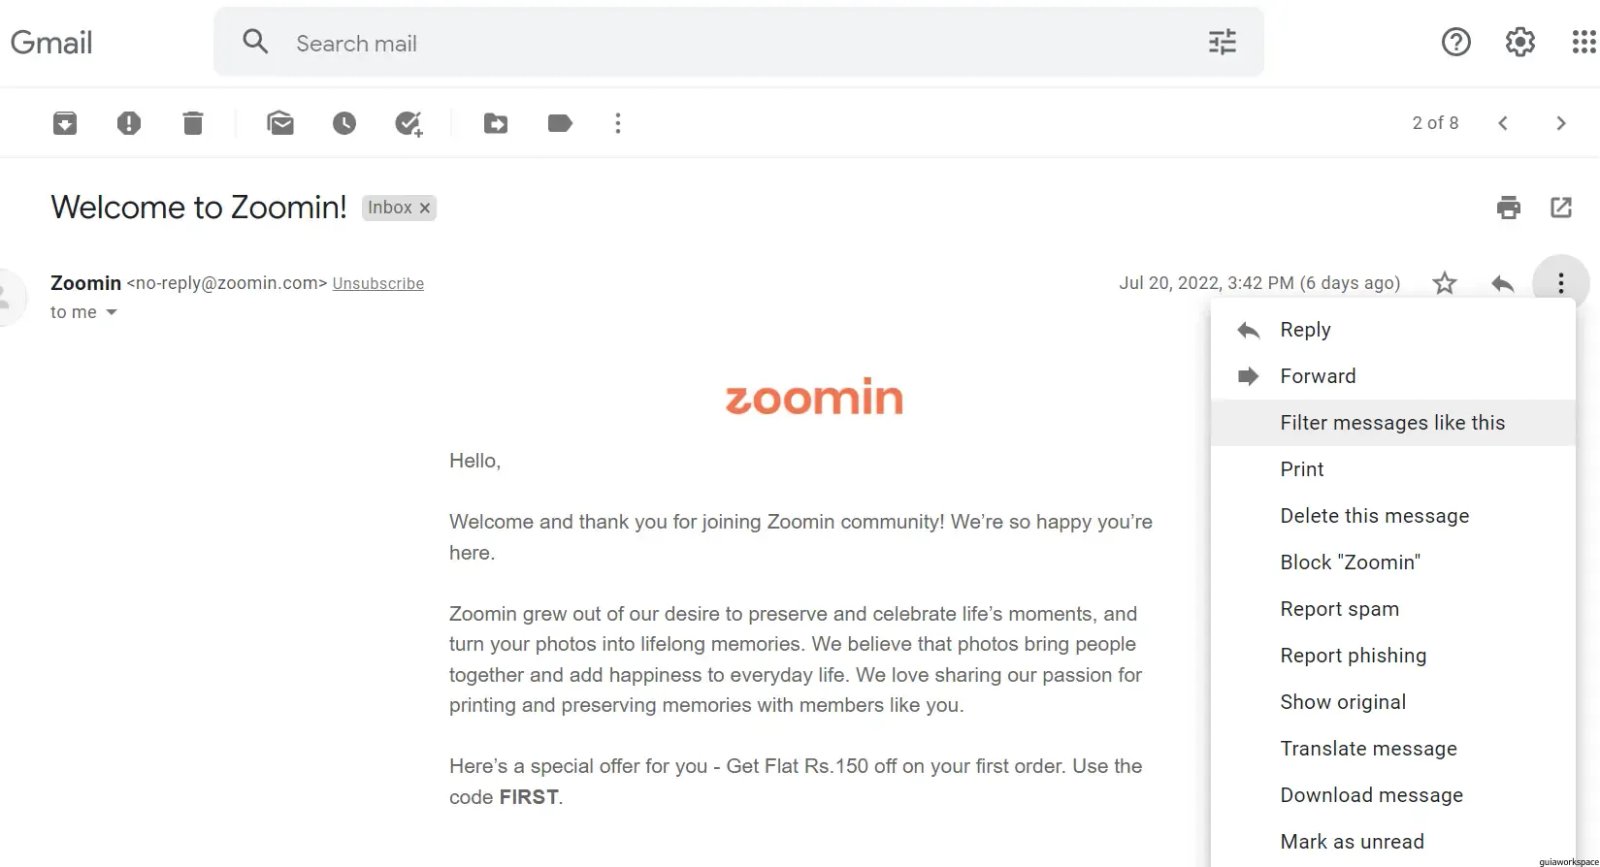Click the Unsubscribe link

378,284
